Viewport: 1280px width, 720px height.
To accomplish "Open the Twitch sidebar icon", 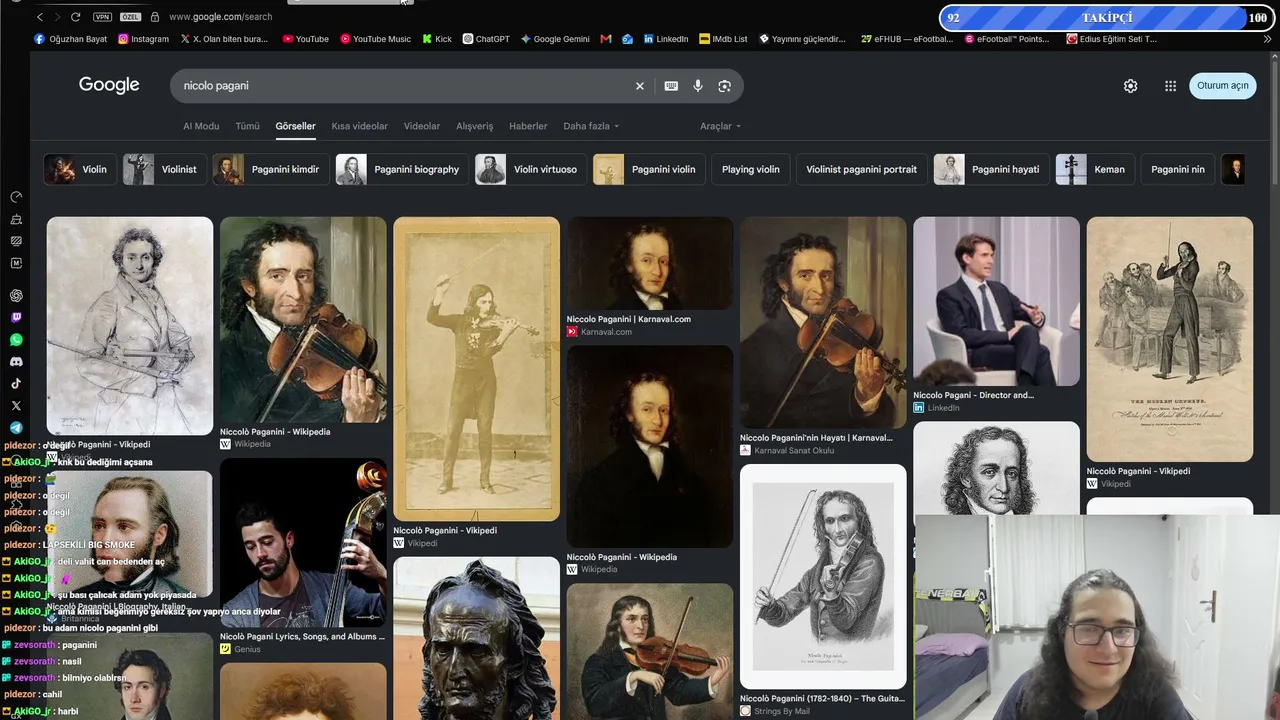I will [16, 318].
